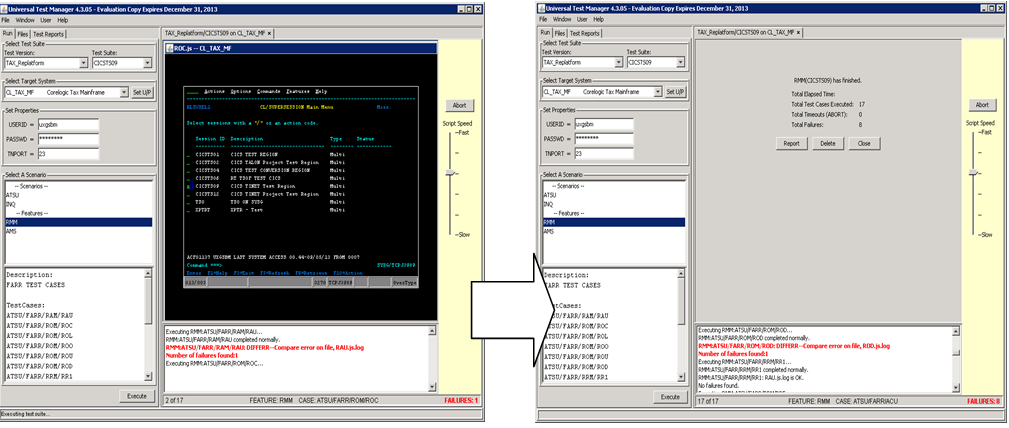Click Report button in results summary
Viewport: 1009px width, 428px height.
[x=791, y=144]
